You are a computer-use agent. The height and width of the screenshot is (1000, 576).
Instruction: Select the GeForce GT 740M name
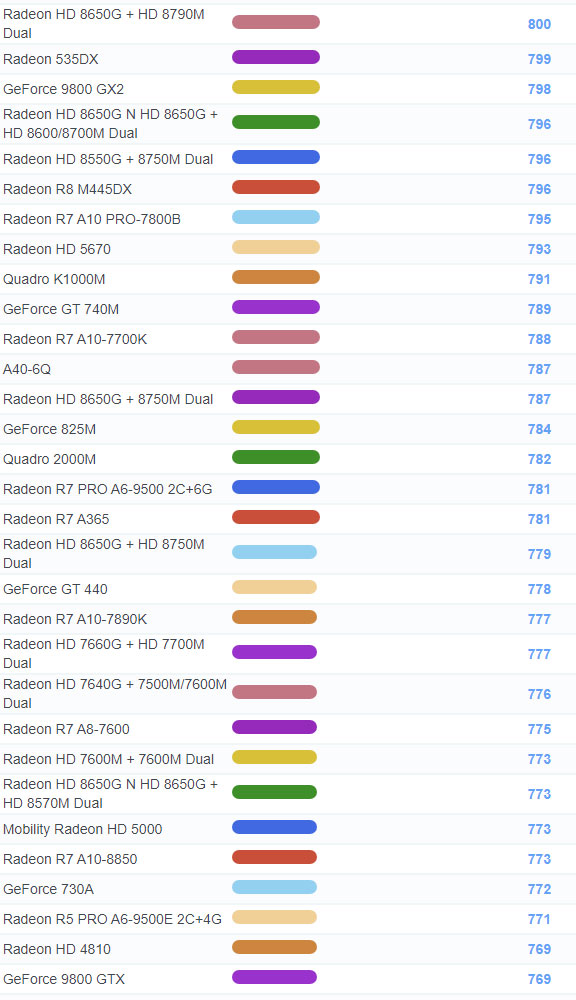point(61,309)
